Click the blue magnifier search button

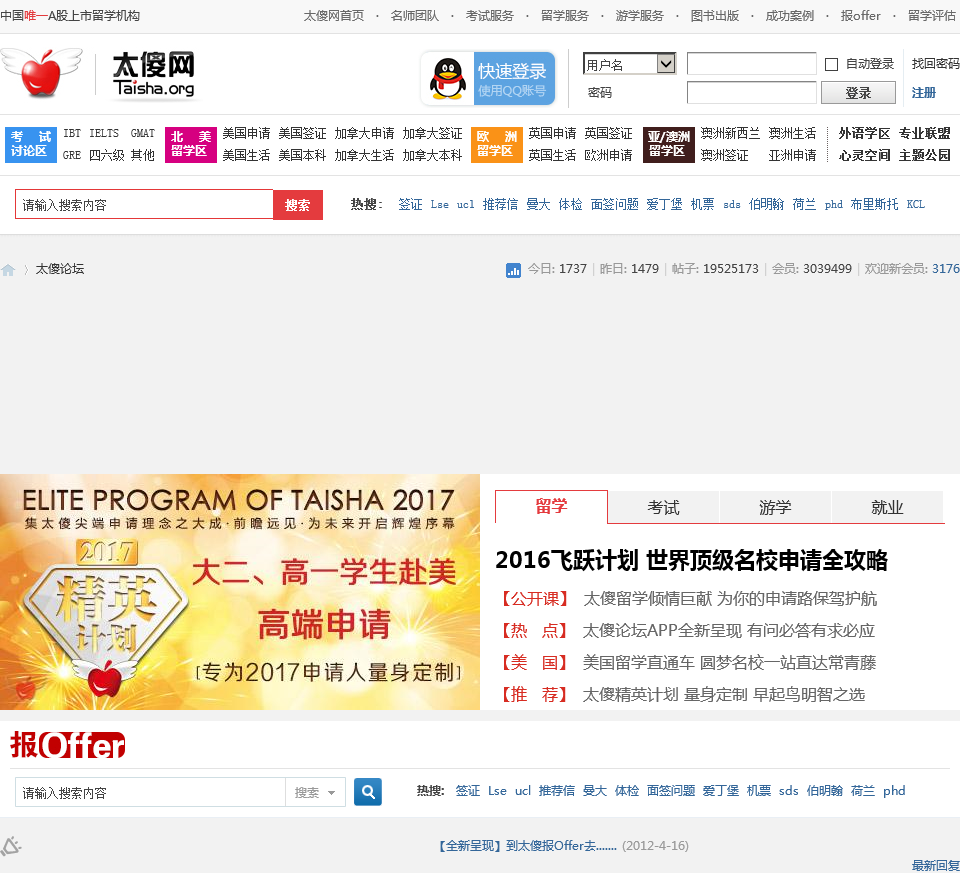click(368, 792)
